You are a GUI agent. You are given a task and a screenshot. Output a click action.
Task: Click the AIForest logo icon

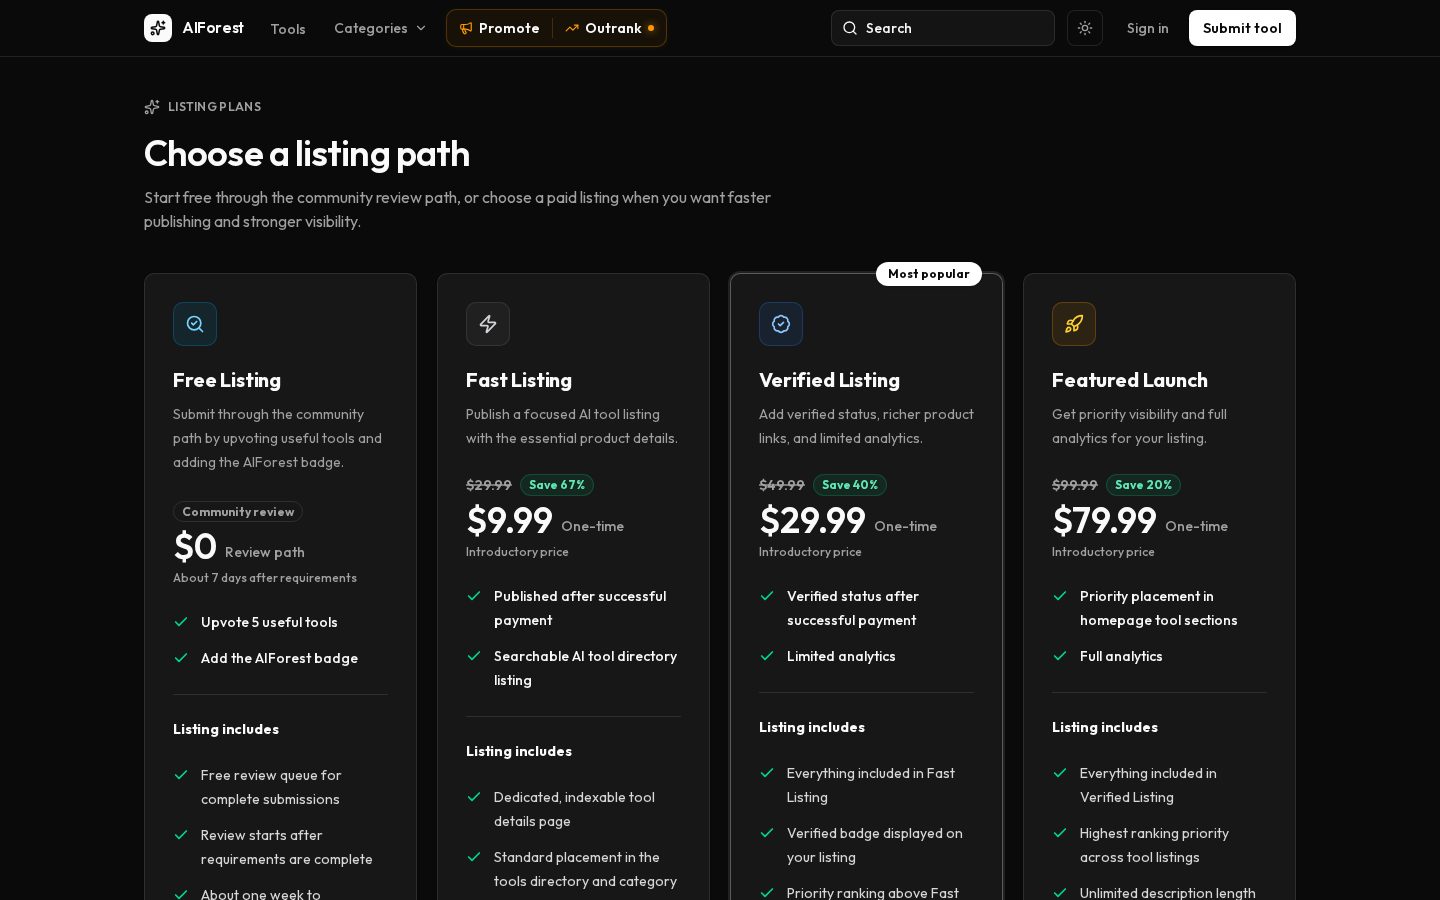point(158,28)
